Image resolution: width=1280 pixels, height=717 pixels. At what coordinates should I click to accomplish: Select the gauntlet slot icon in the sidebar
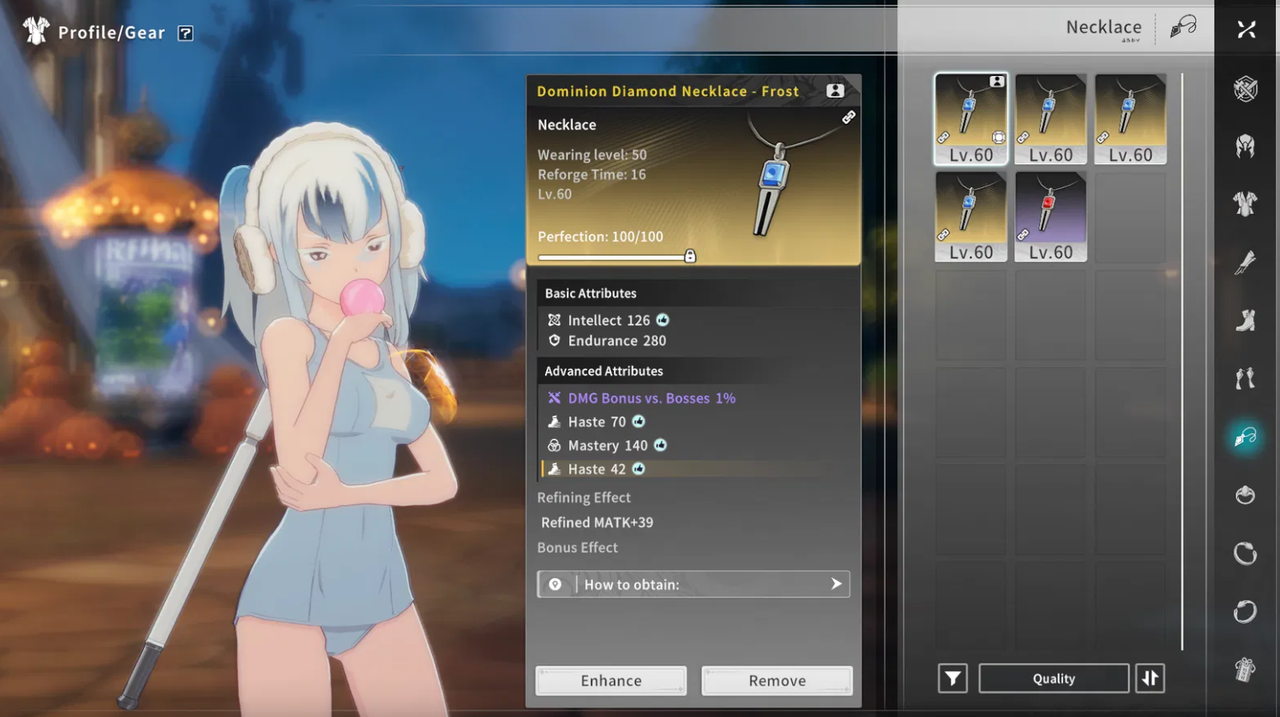[1245, 263]
